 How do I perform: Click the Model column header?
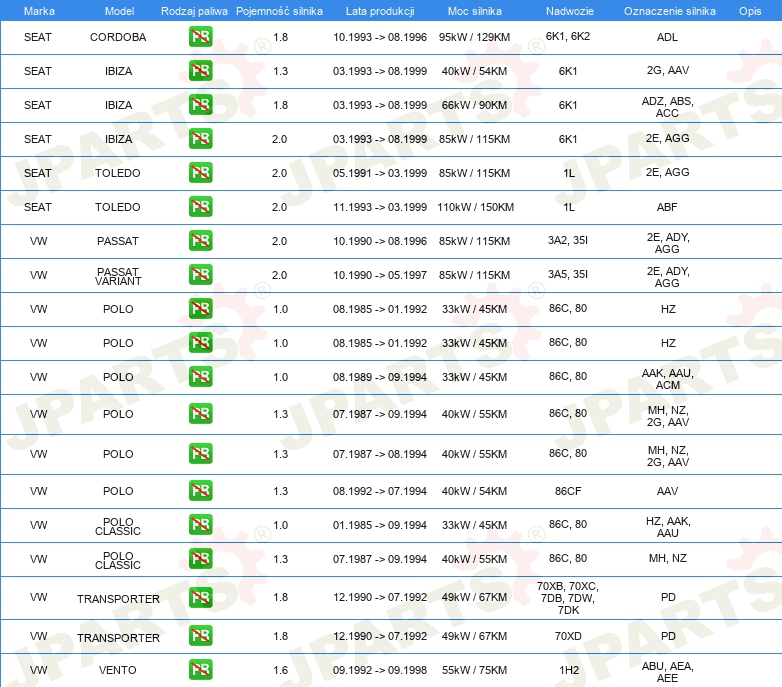tap(119, 11)
